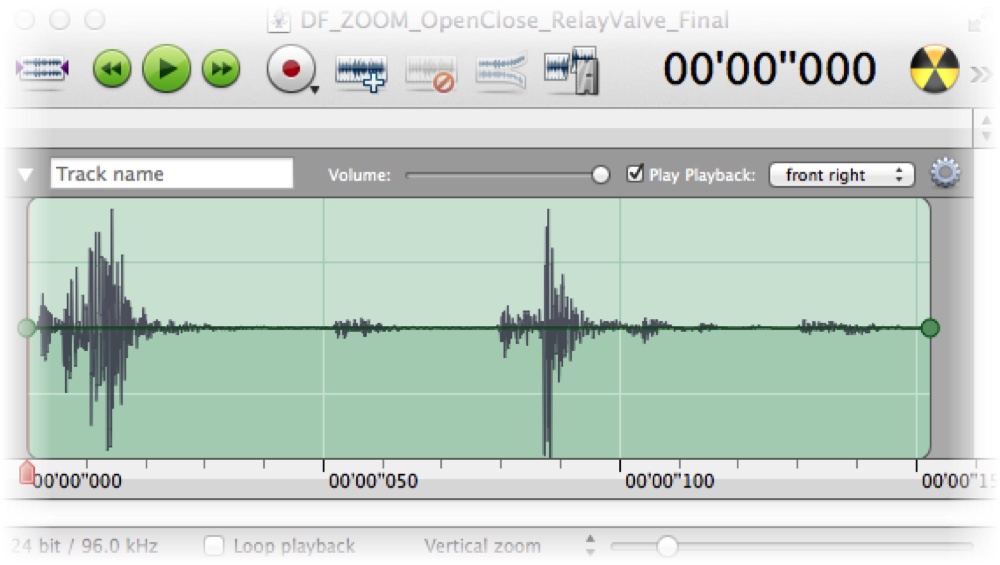The image size is (1000, 565).
Task: Click the remove waveform track icon
Action: tap(431, 74)
